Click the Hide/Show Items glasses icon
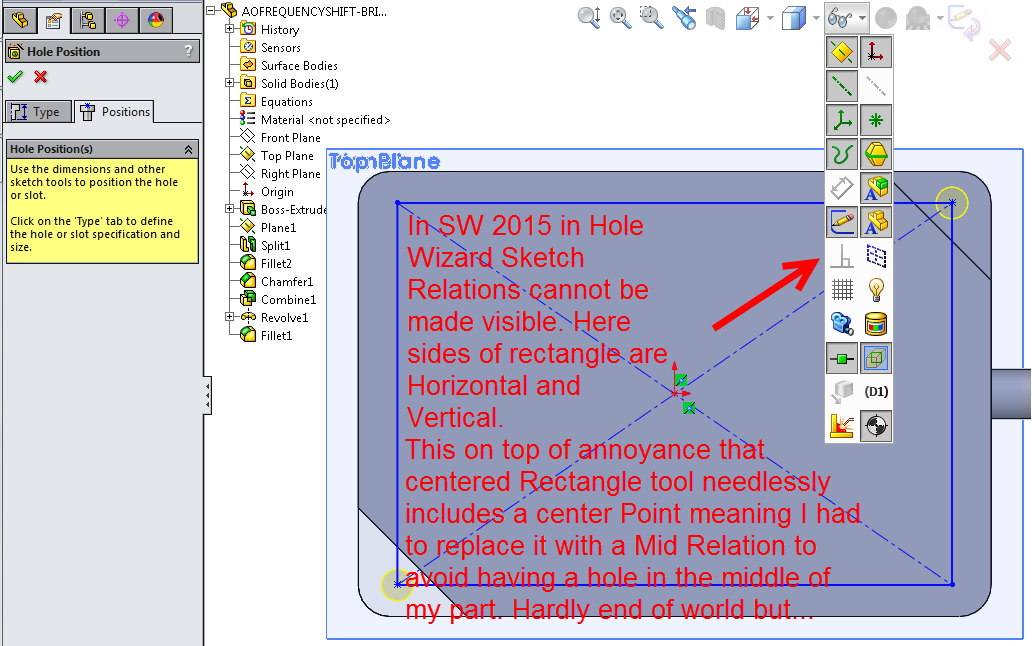The image size is (1032, 646). [x=840, y=18]
